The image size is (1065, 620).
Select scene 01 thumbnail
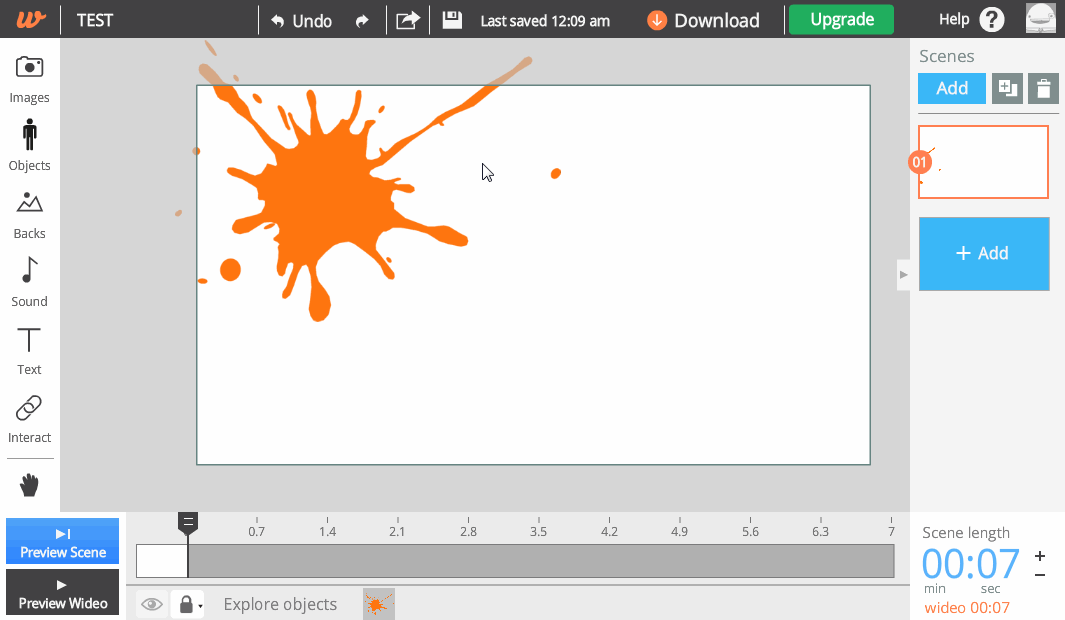pos(983,162)
